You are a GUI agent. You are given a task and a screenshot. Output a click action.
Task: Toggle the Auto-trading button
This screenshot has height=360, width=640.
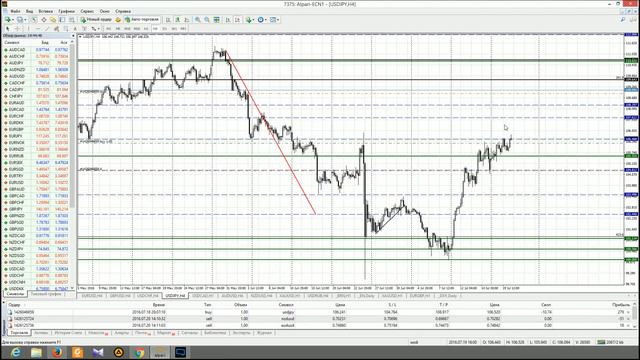tap(142, 20)
